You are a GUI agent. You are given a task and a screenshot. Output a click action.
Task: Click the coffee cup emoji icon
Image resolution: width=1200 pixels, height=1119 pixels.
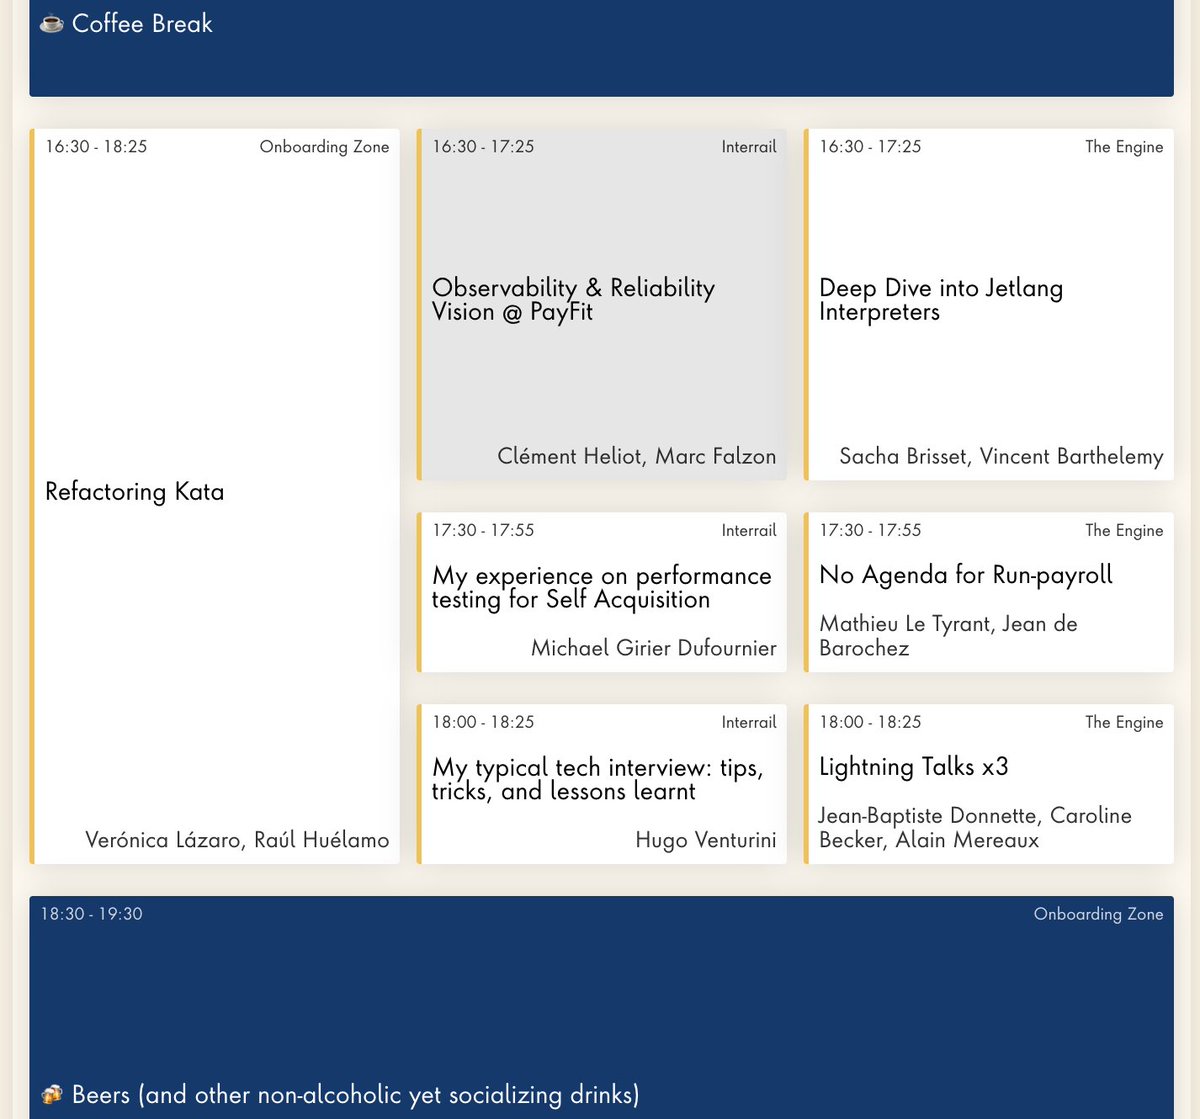pos(51,24)
